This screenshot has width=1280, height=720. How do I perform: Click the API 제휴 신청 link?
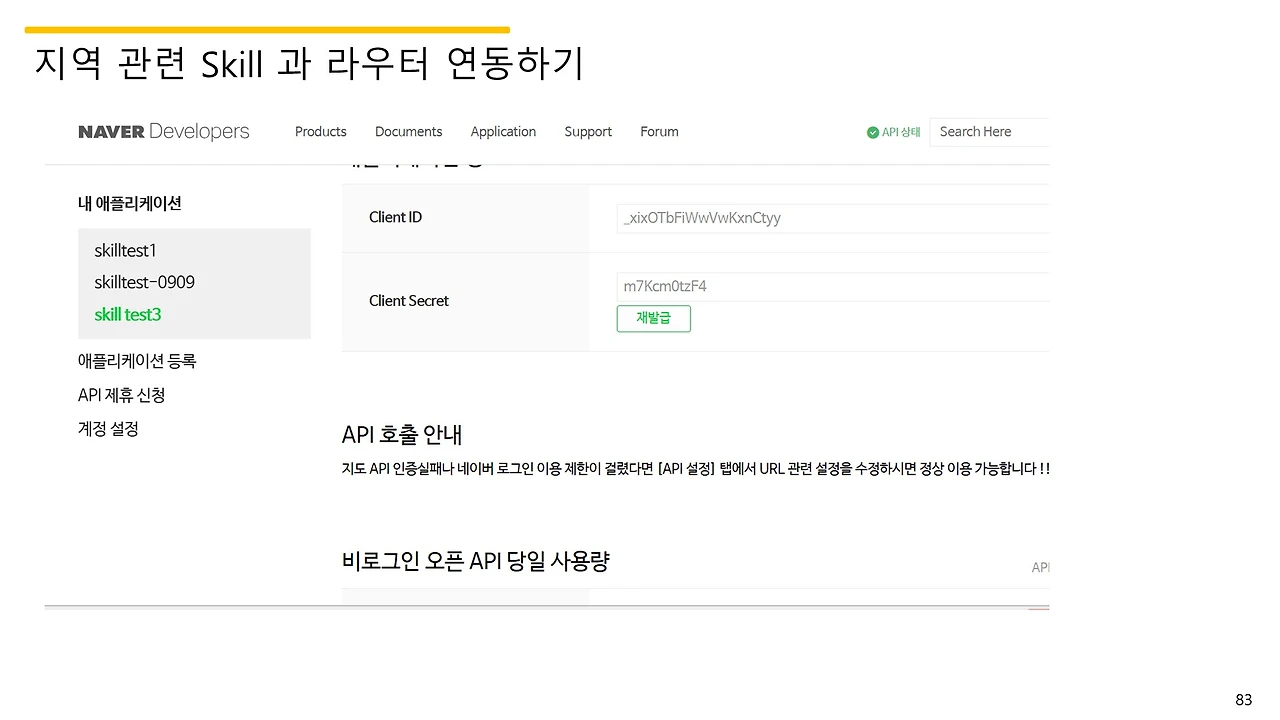[x=121, y=394]
